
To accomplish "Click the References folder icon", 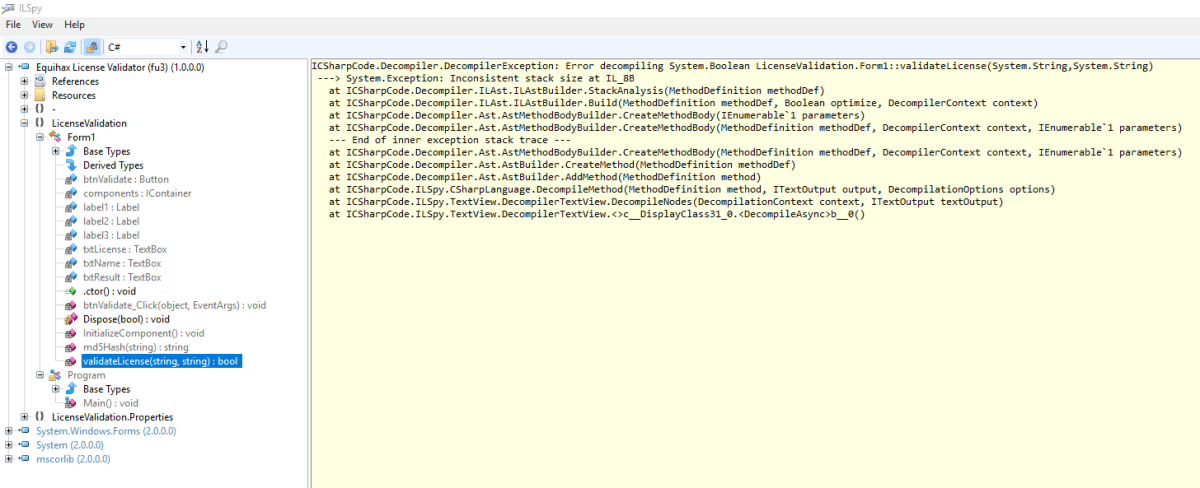I will pos(40,81).
